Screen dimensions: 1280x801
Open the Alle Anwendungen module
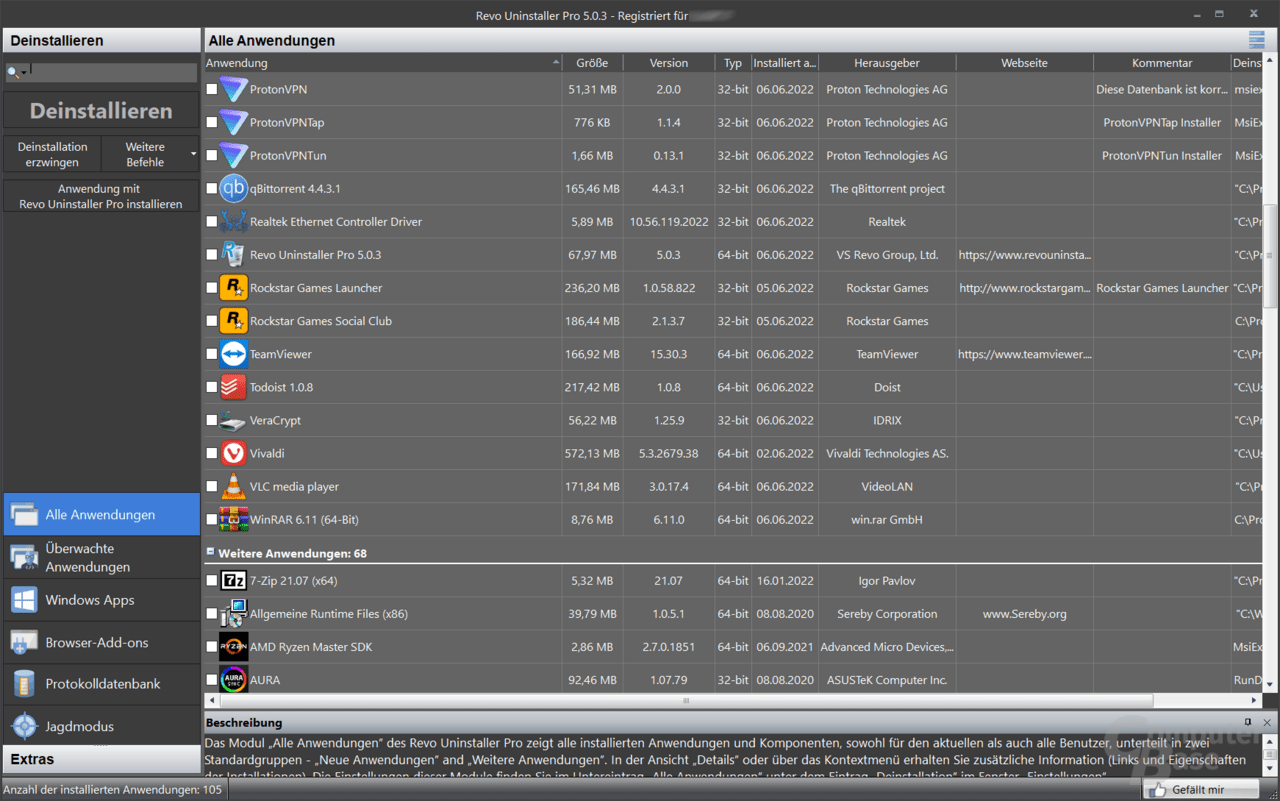click(101, 514)
